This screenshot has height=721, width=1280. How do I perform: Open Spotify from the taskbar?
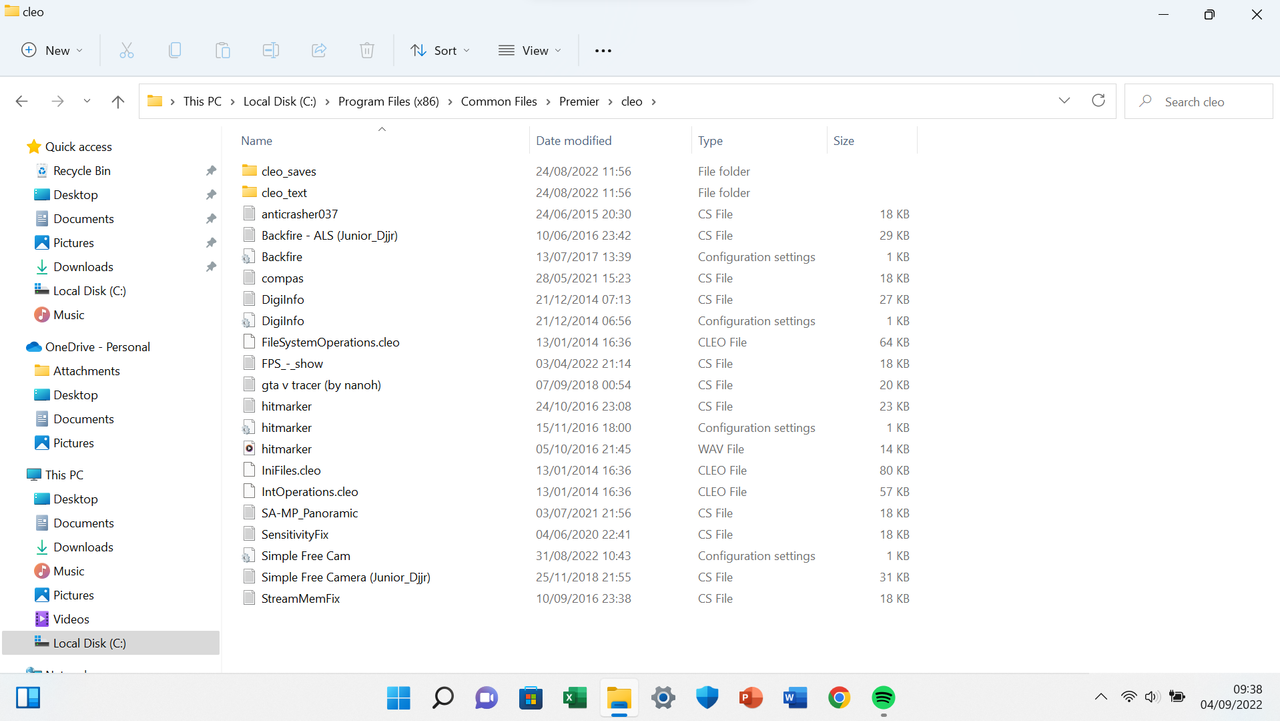pos(883,697)
